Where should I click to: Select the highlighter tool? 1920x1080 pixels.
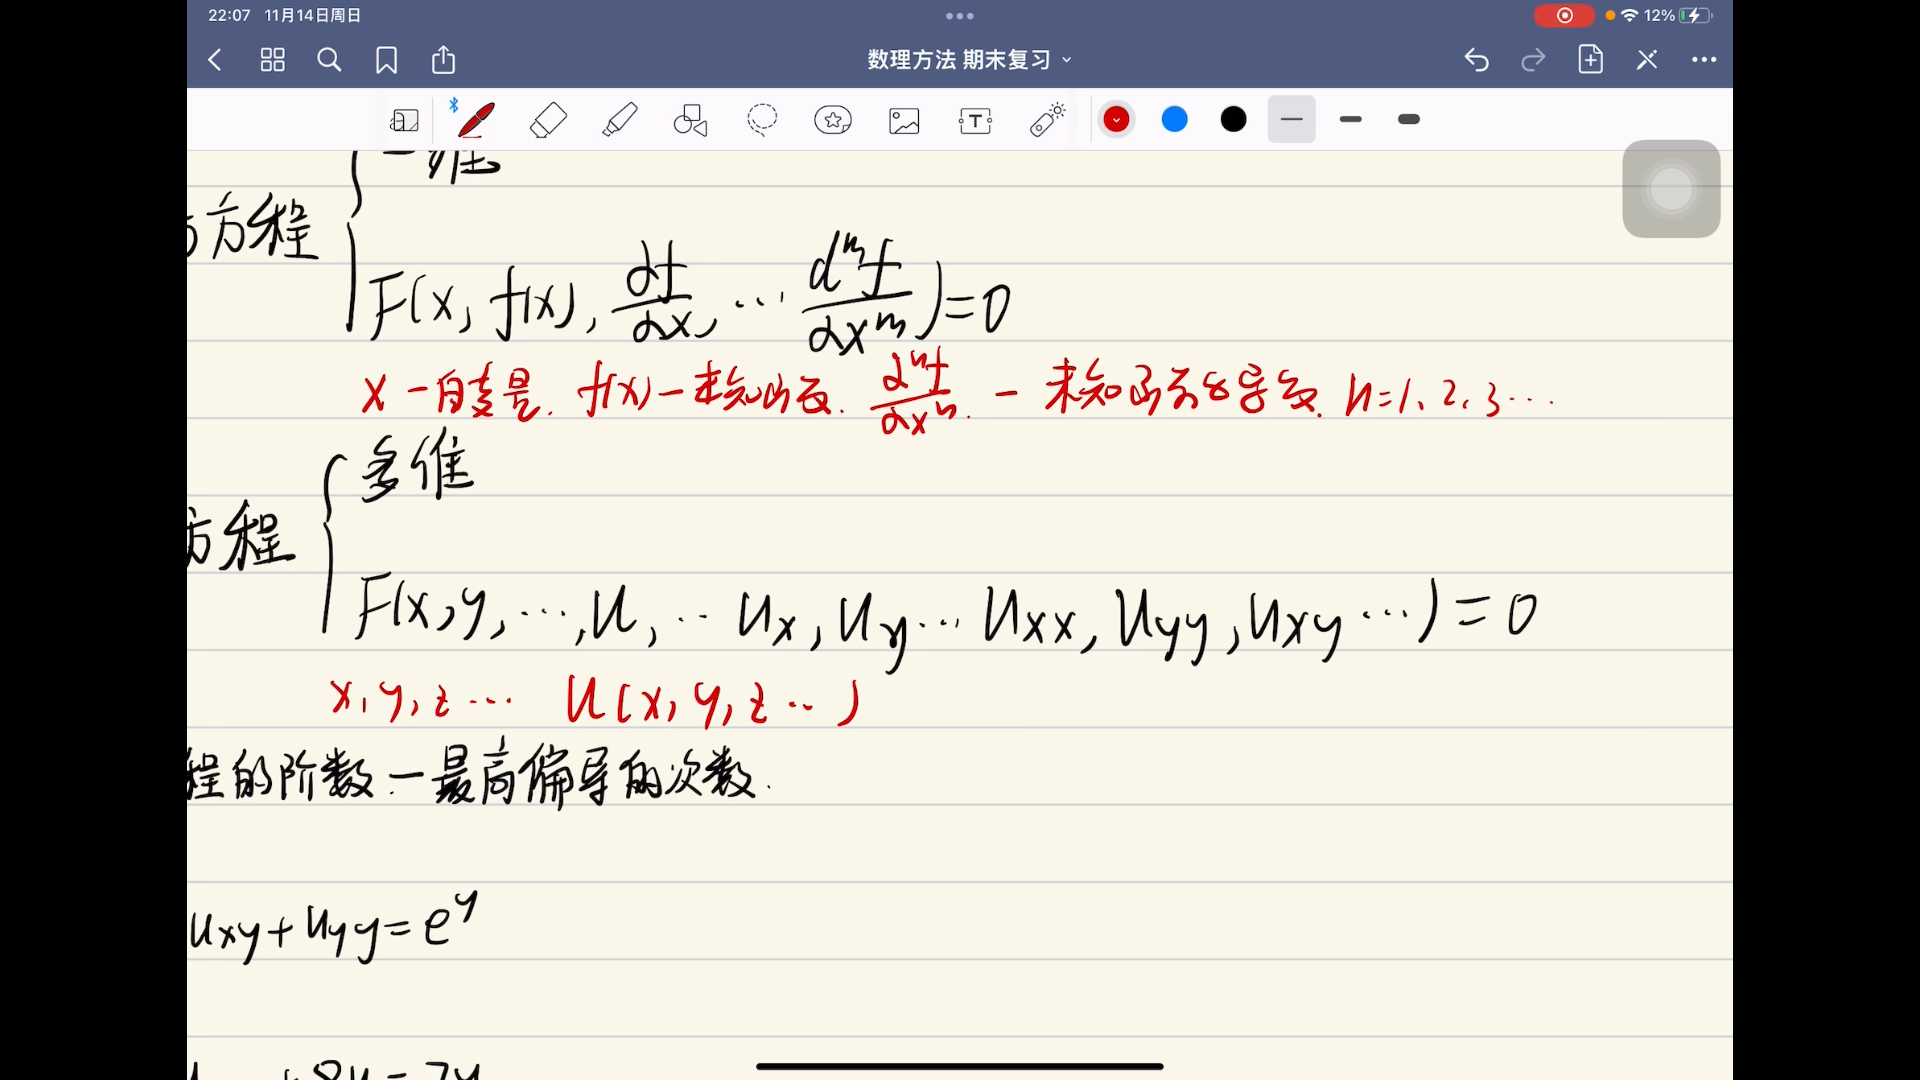pyautogui.click(x=620, y=119)
